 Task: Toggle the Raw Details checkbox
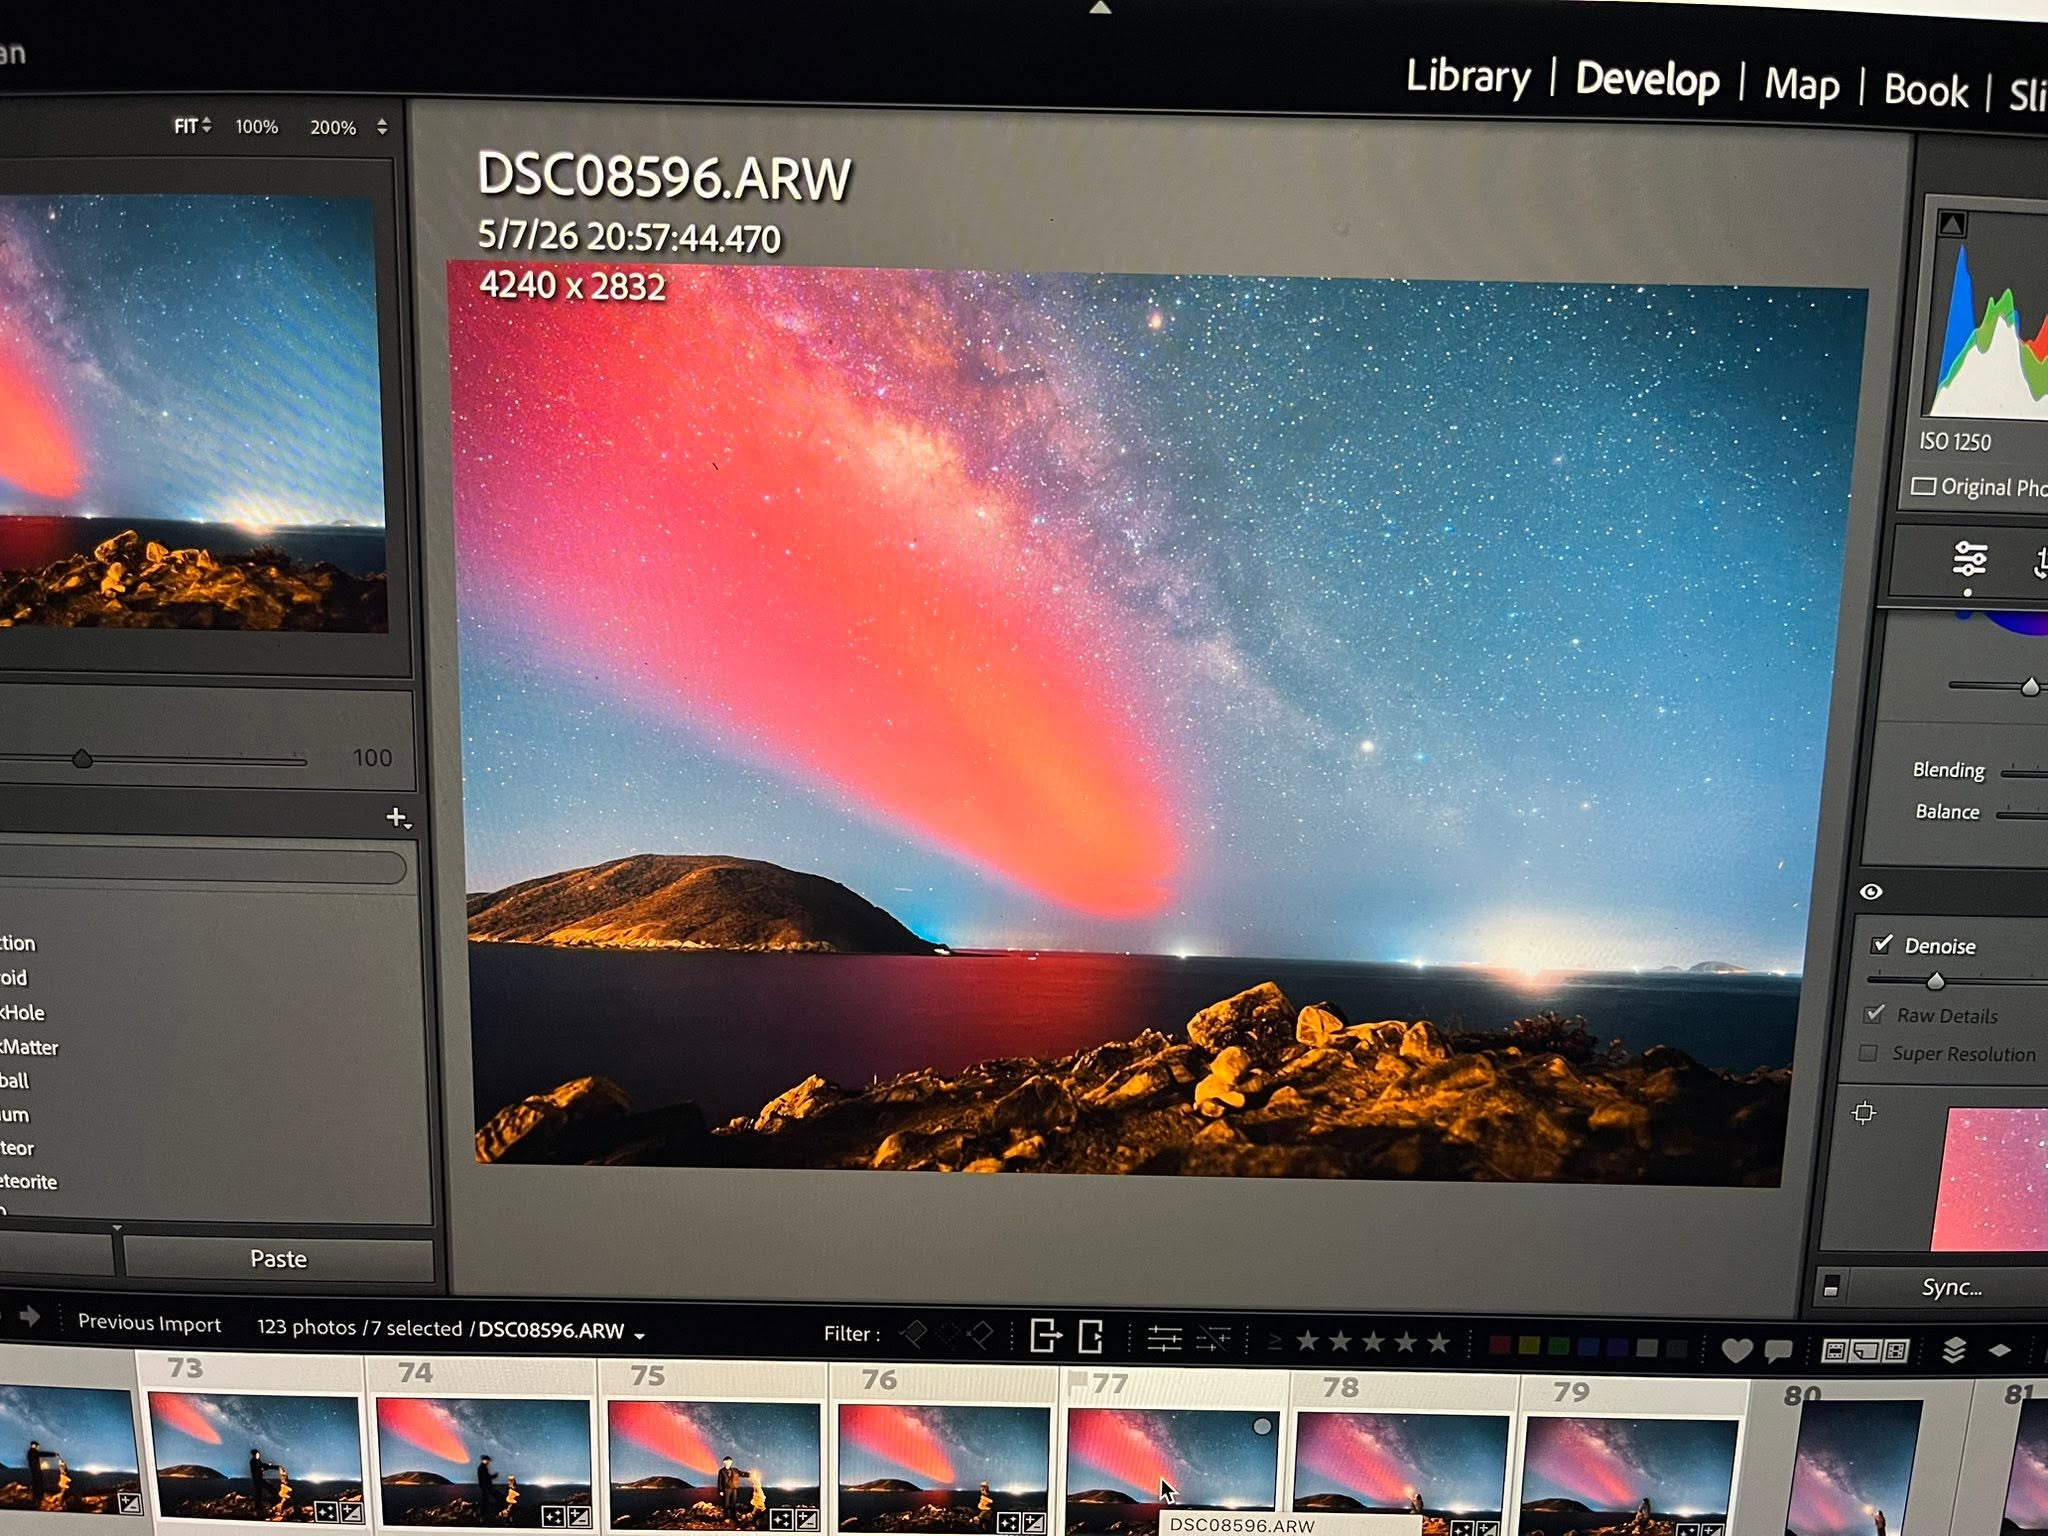pos(1874,1014)
